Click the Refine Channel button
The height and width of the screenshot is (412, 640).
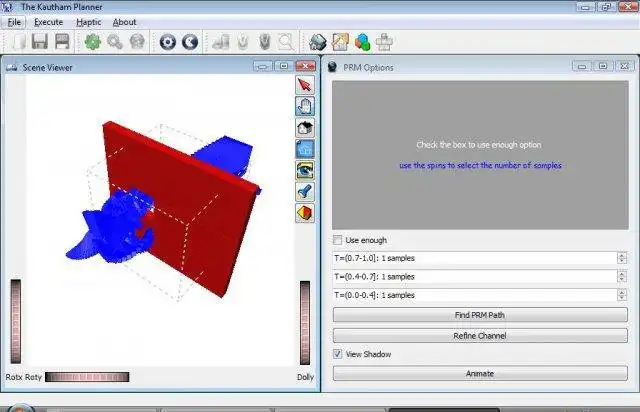click(x=480, y=336)
